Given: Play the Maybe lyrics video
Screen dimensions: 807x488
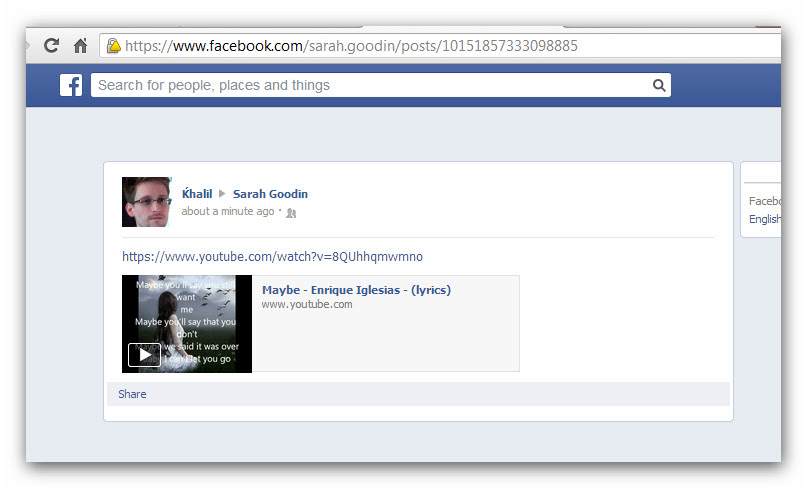Looking at the screenshot, I should (x=145, y=355).
